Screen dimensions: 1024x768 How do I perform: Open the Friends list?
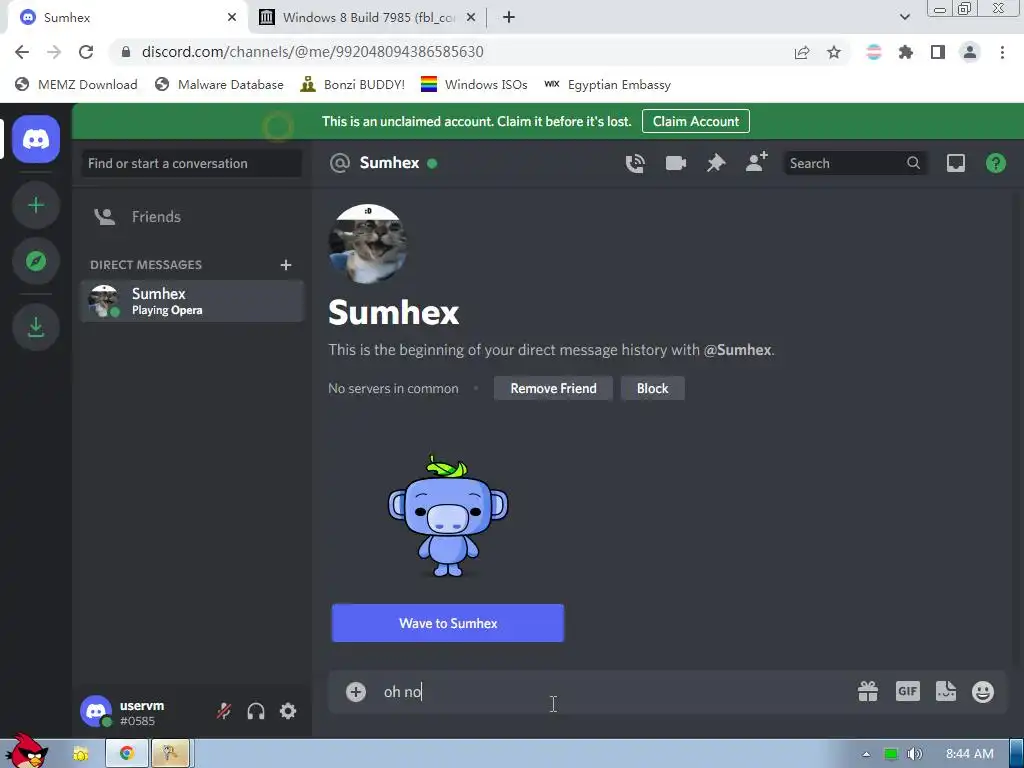[x=192, y=217]
